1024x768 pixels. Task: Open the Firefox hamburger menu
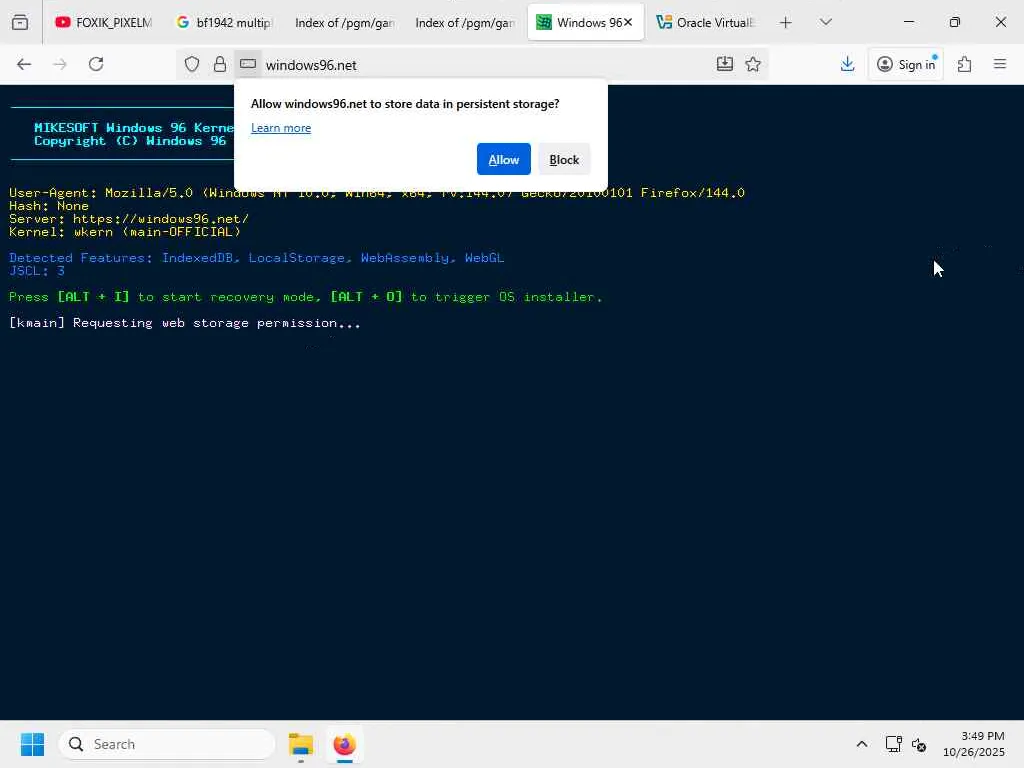1000,64
